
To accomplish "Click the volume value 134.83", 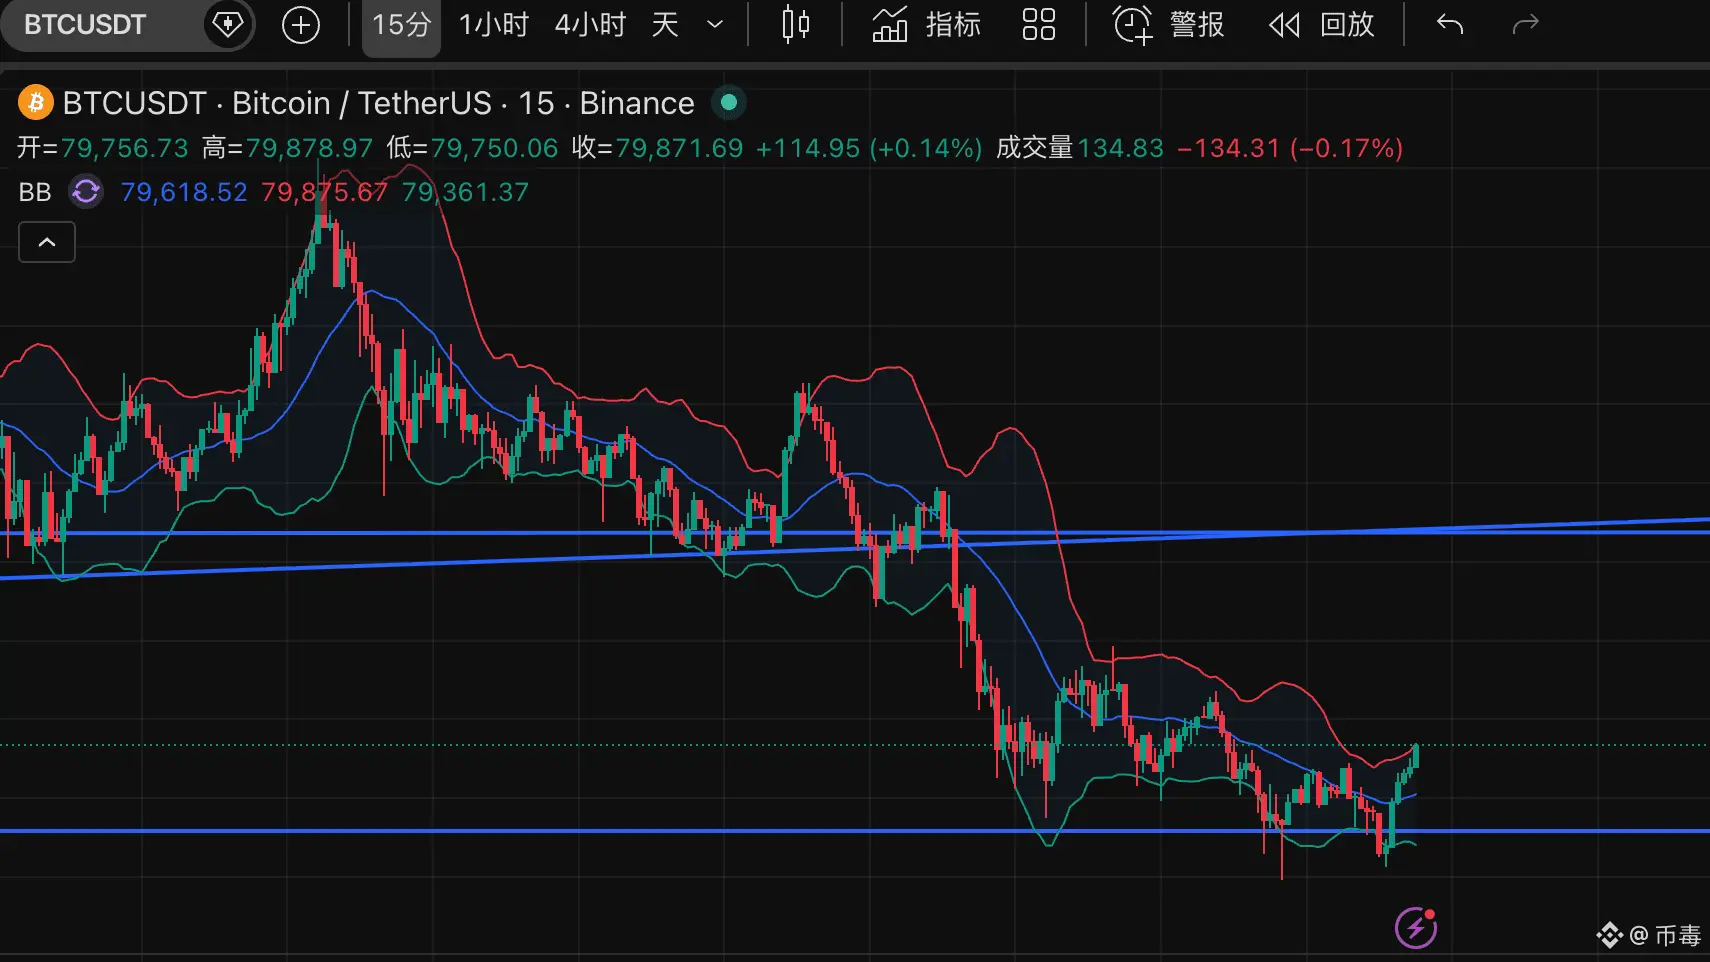I will click(x=1120, y=148).
